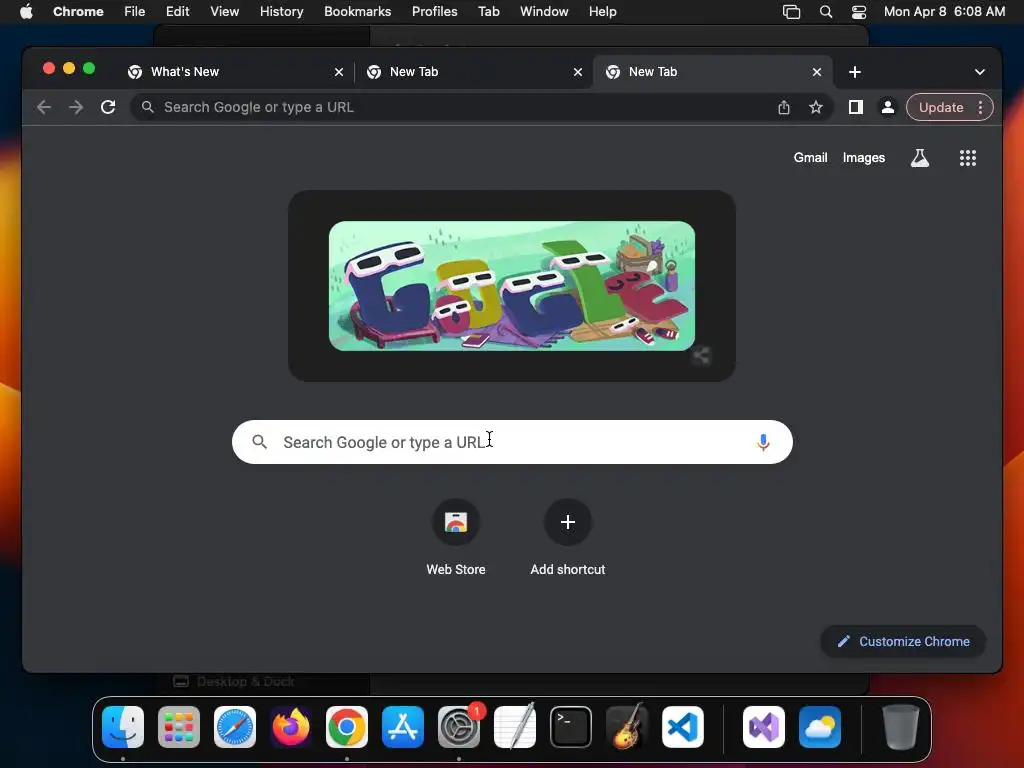The height and width of the screenshot is (768, 1024).
Task: Open the Chrome application menu
Action: coord(78,12)
